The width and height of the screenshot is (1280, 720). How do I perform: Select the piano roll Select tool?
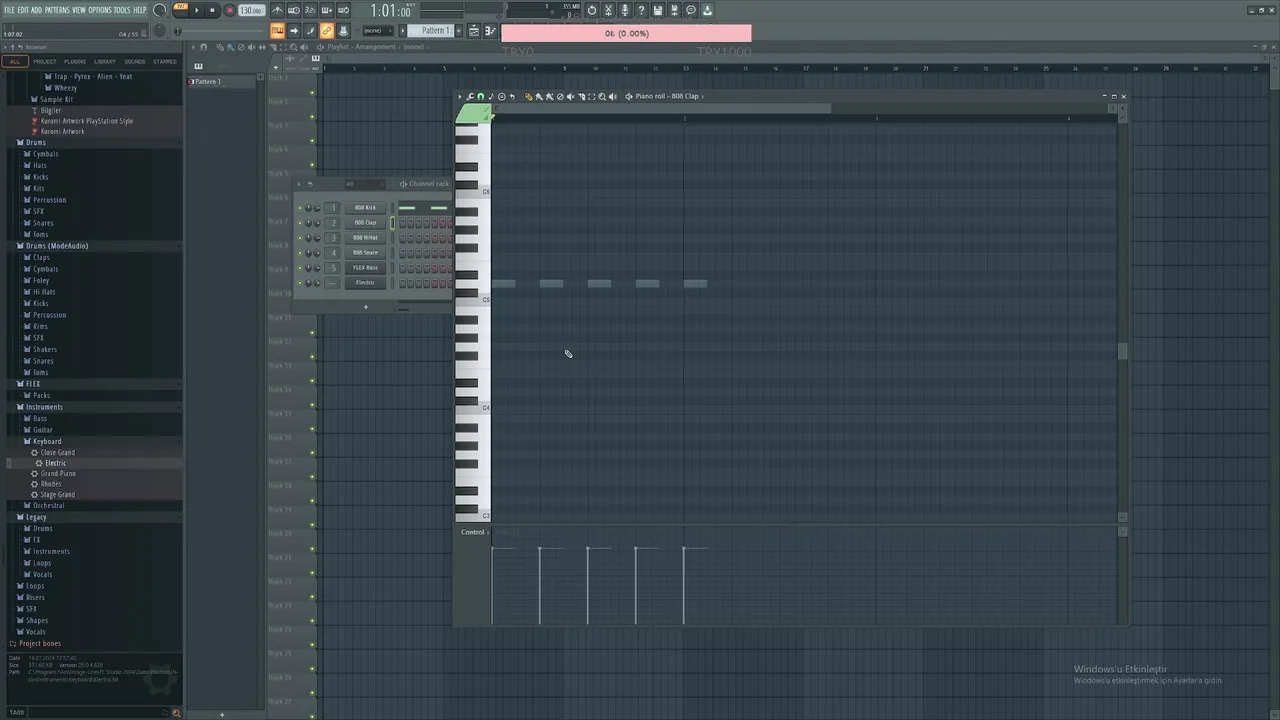(590, 96)
